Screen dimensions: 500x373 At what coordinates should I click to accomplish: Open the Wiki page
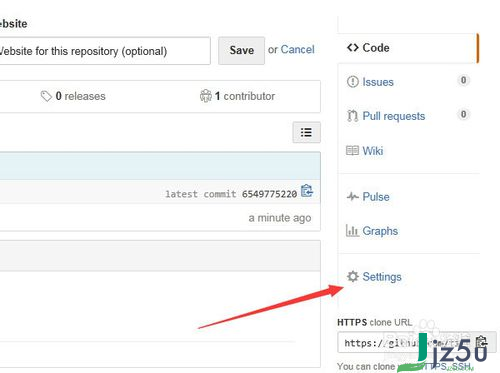(x=373, y=151)
